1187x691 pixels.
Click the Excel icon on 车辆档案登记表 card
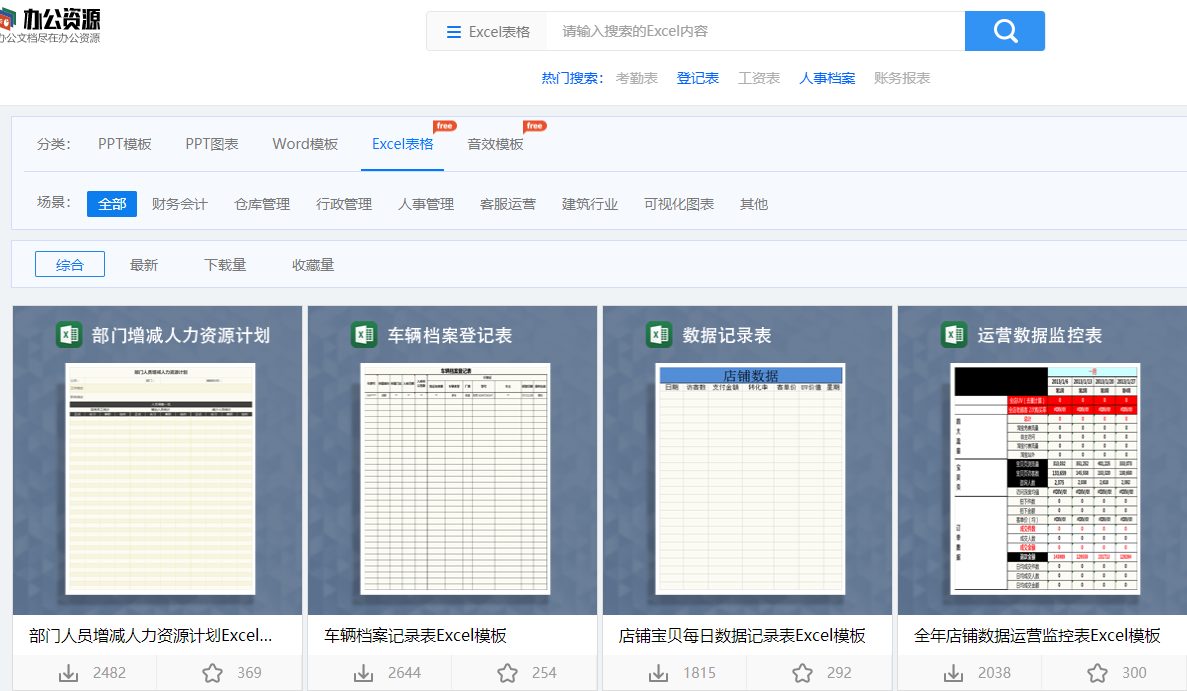pos(364,335)
